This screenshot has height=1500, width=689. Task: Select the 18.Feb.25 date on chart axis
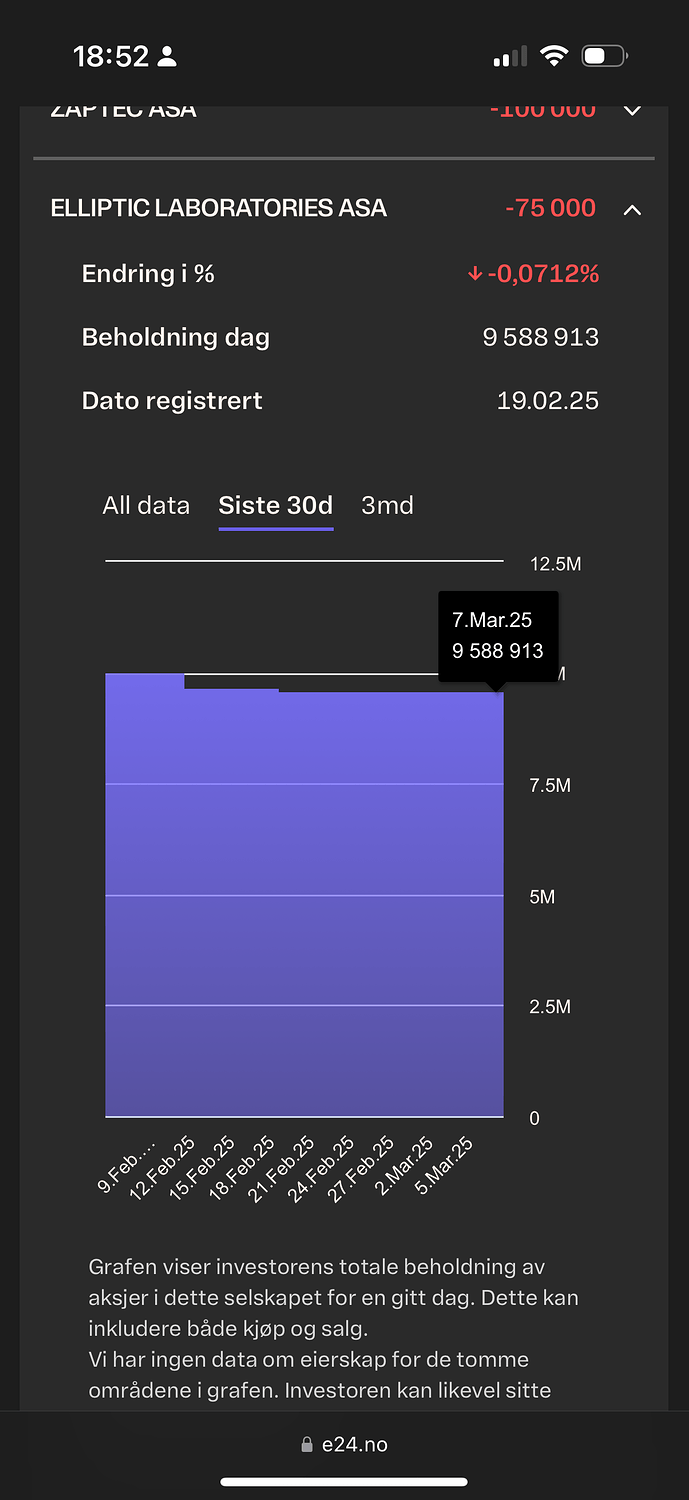[243, 1167]
